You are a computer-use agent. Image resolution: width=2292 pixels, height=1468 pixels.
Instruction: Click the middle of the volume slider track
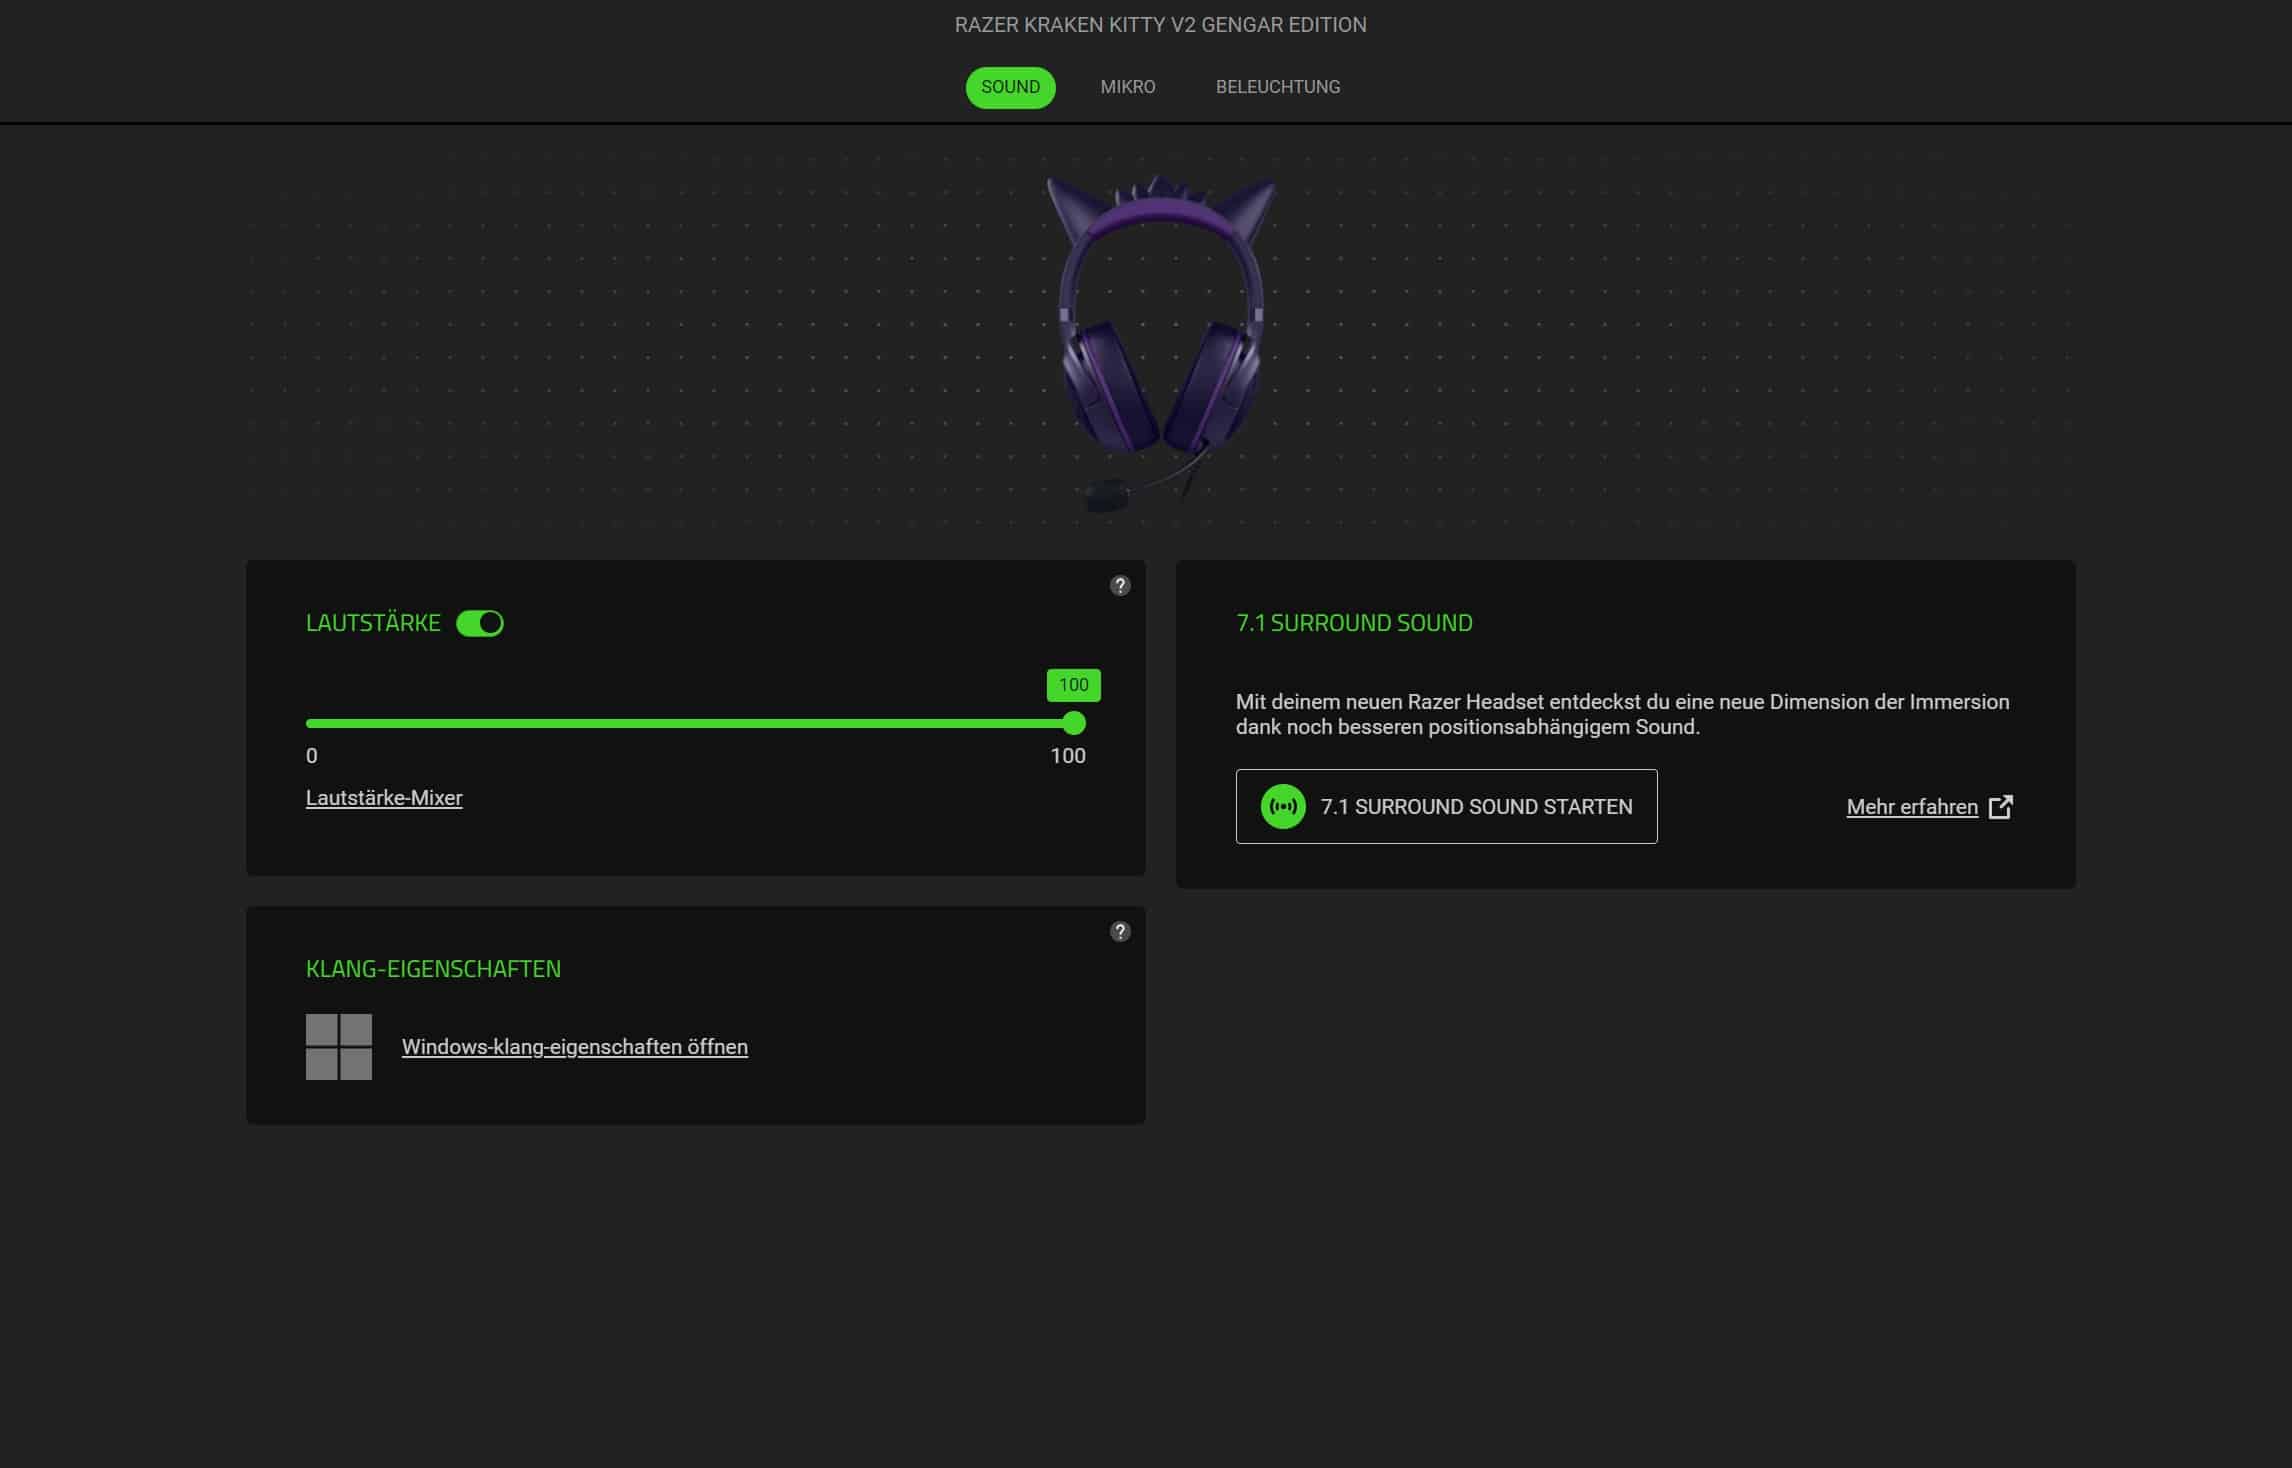[x=690, y=723]
